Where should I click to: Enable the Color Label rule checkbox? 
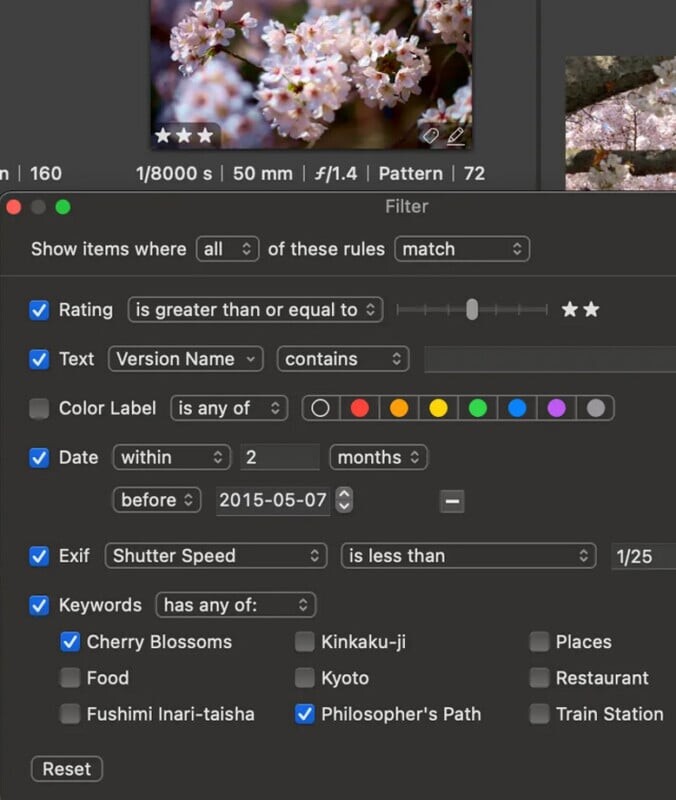click(x=39, y=408)
